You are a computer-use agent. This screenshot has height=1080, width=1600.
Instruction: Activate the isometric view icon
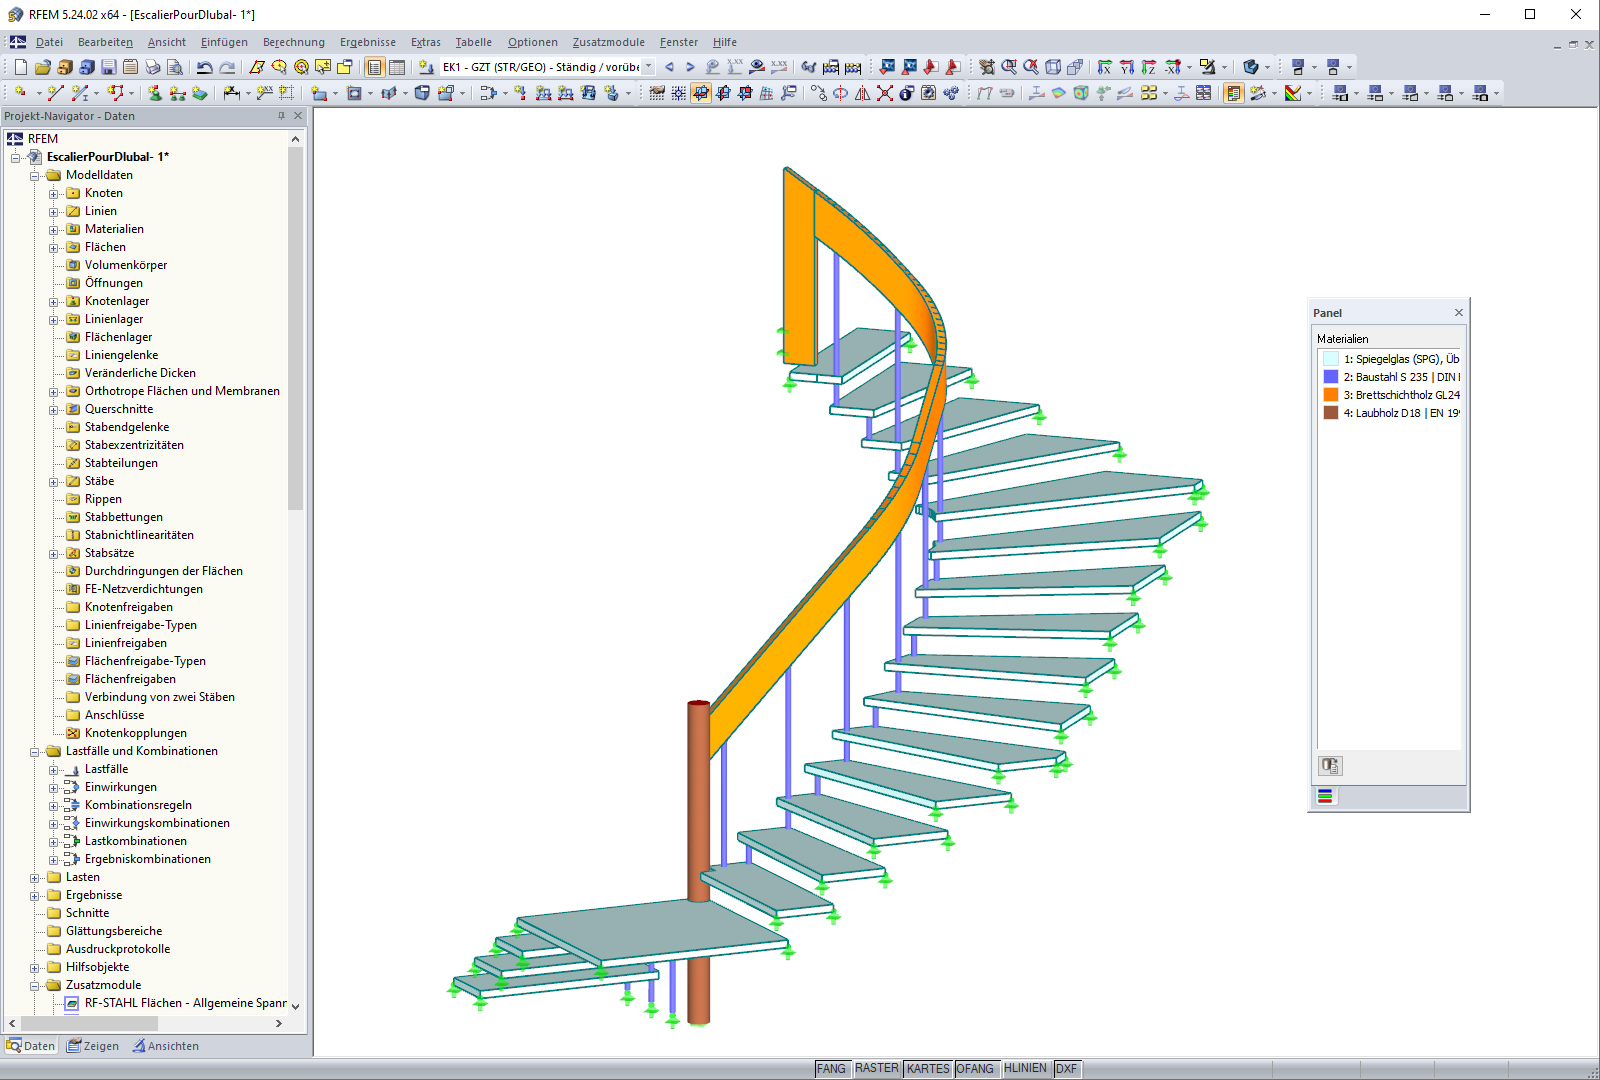click(1055, 67)
